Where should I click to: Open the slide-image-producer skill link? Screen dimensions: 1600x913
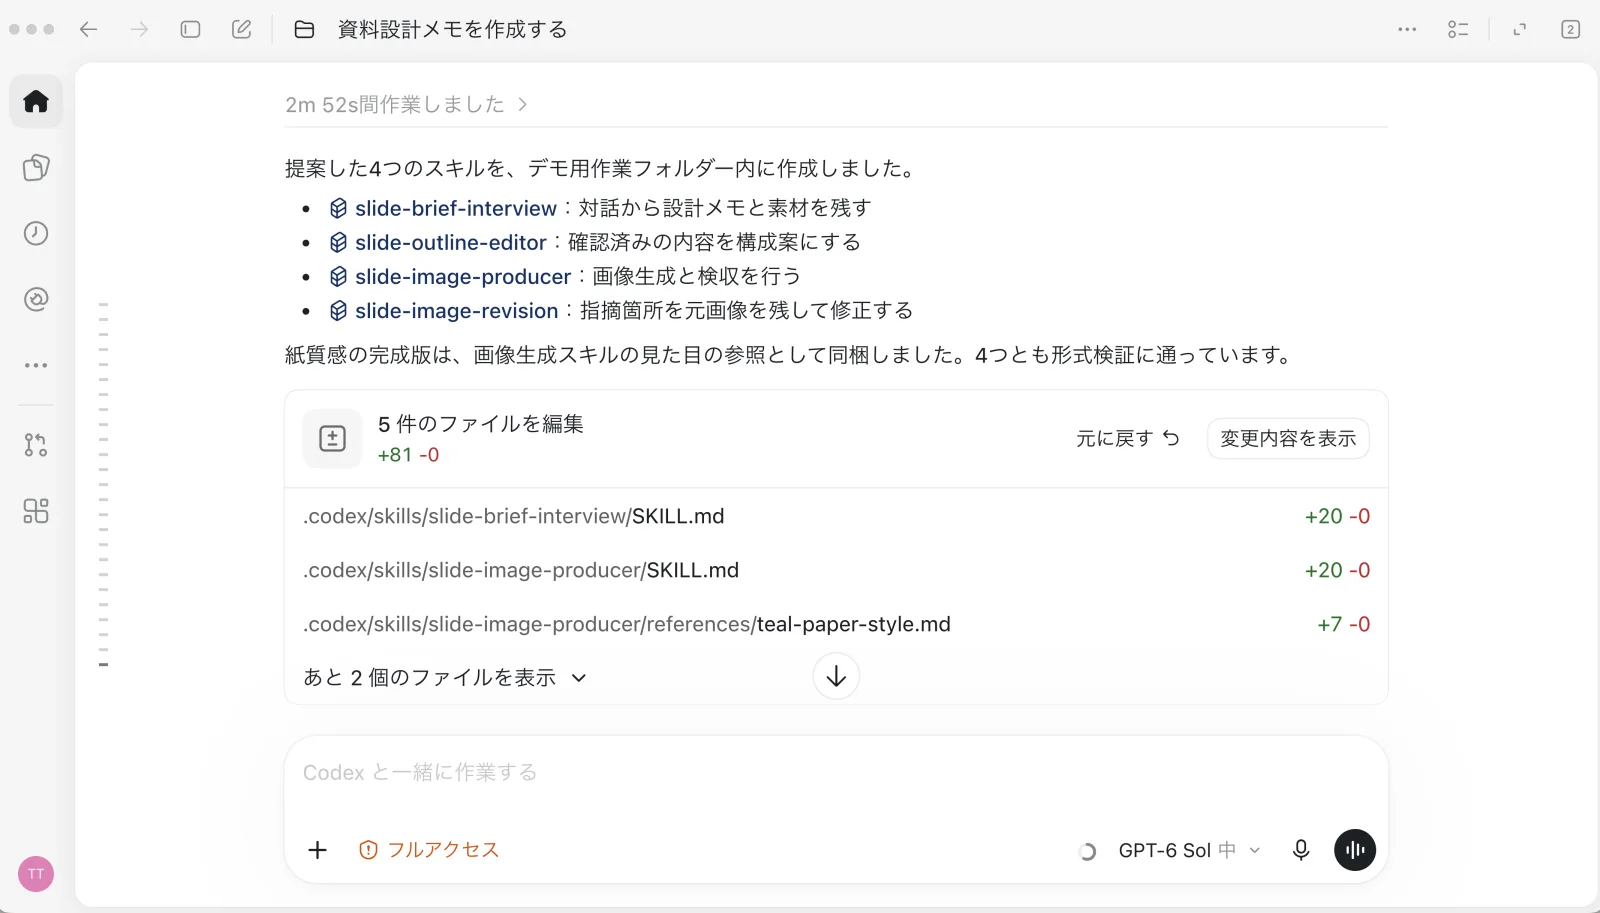[x=463, y=276]
